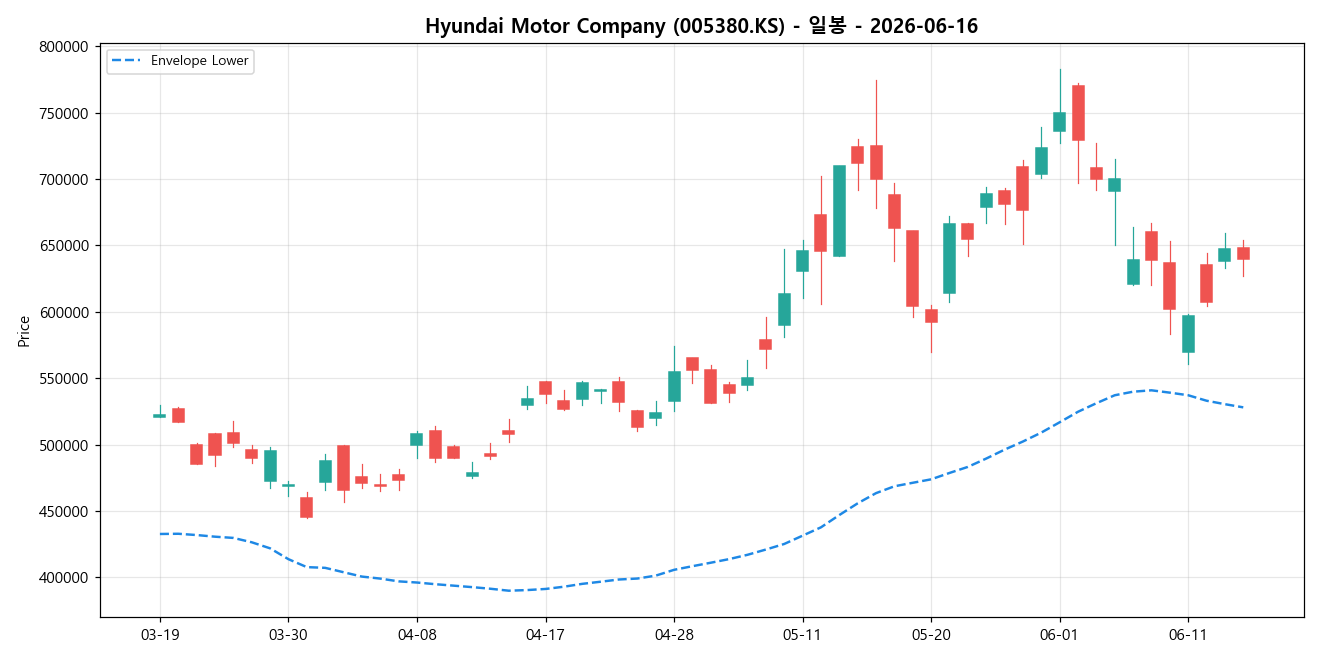Click the 700000 y-axis tick label

63,180
